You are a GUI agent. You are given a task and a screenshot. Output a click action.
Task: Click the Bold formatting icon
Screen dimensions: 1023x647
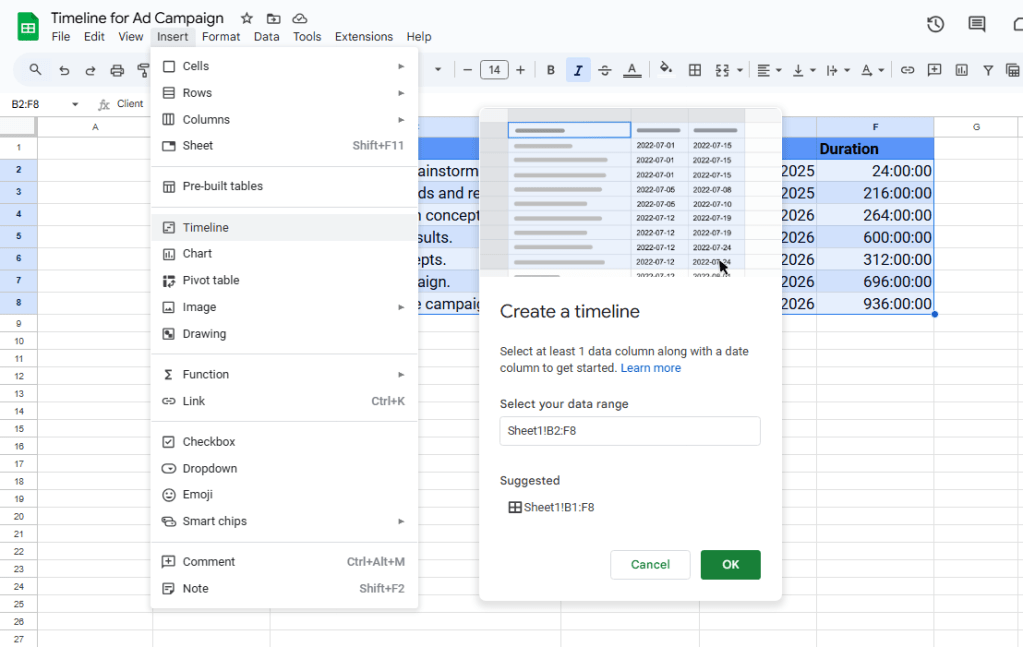coord(551,70)
